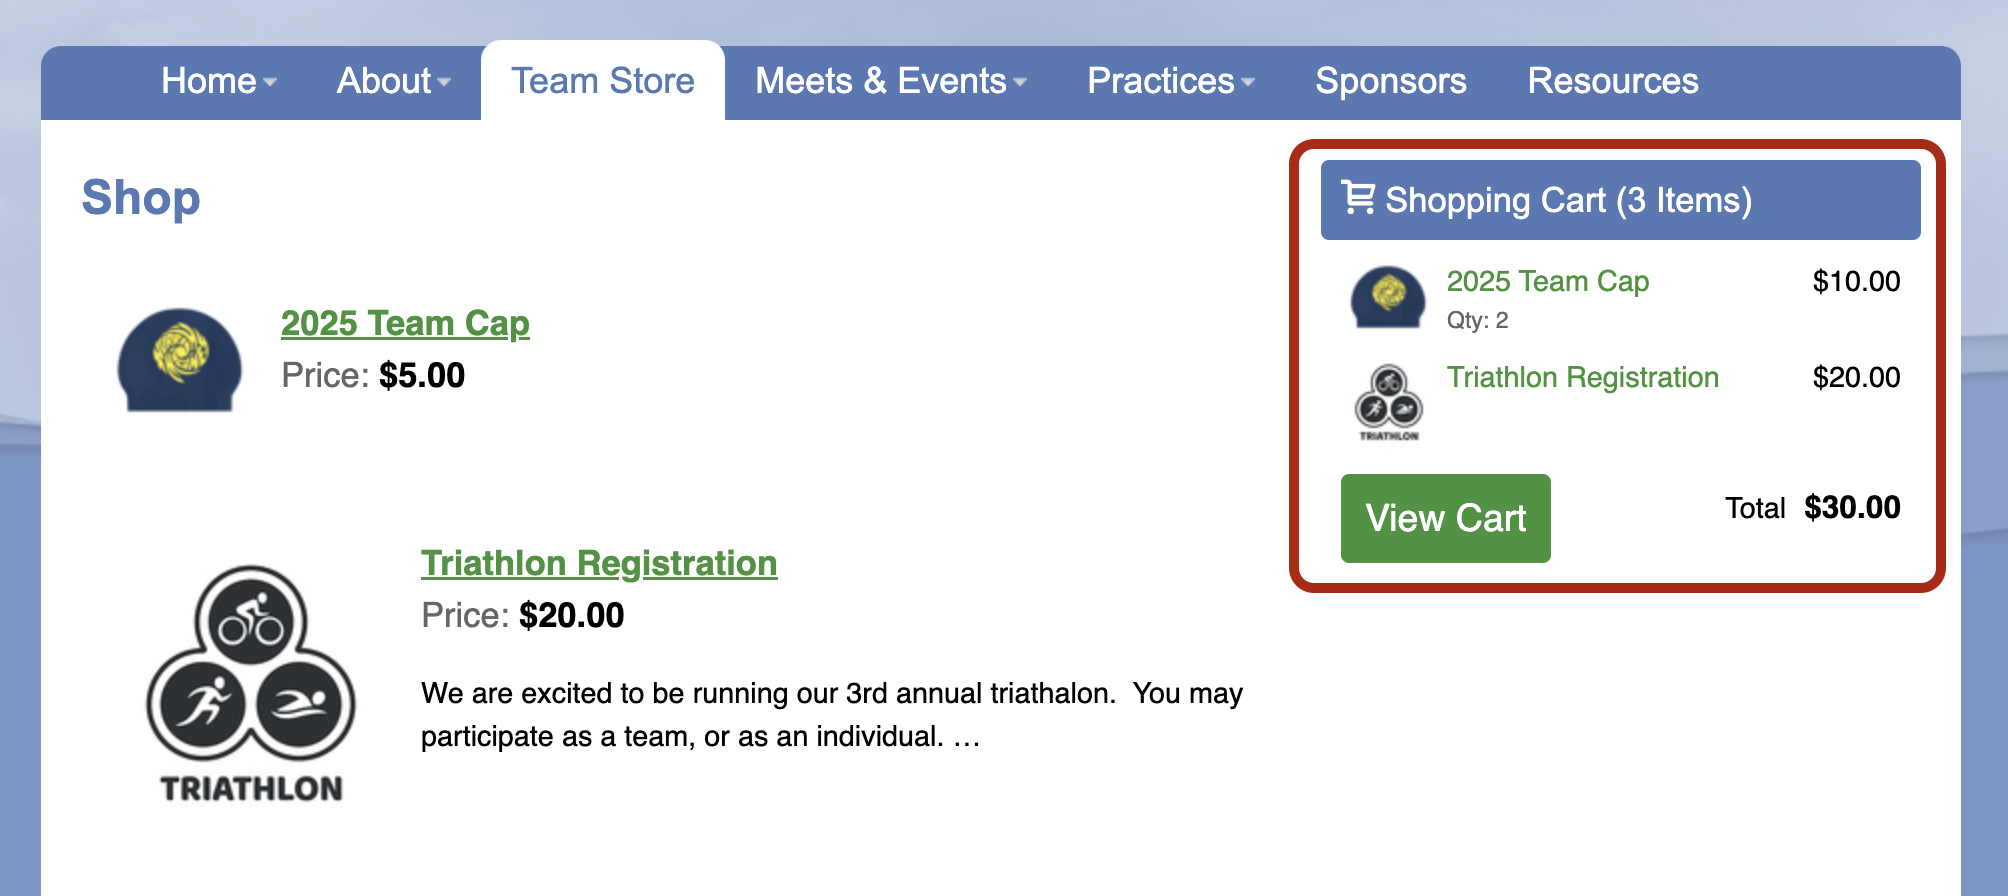2008x896 pixels.
Task: Open the team cap thumbnail in shopping cart
Action: 1388,297
